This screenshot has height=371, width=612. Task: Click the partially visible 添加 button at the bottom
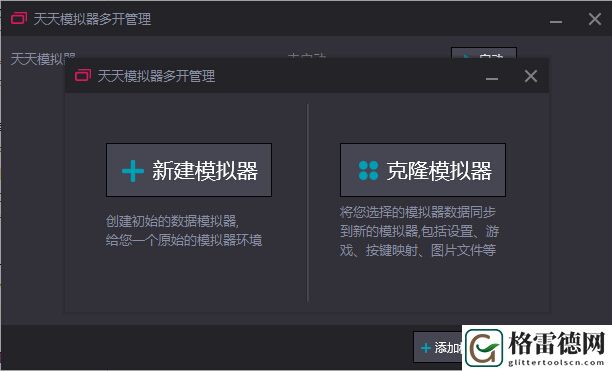coord(438,347)
